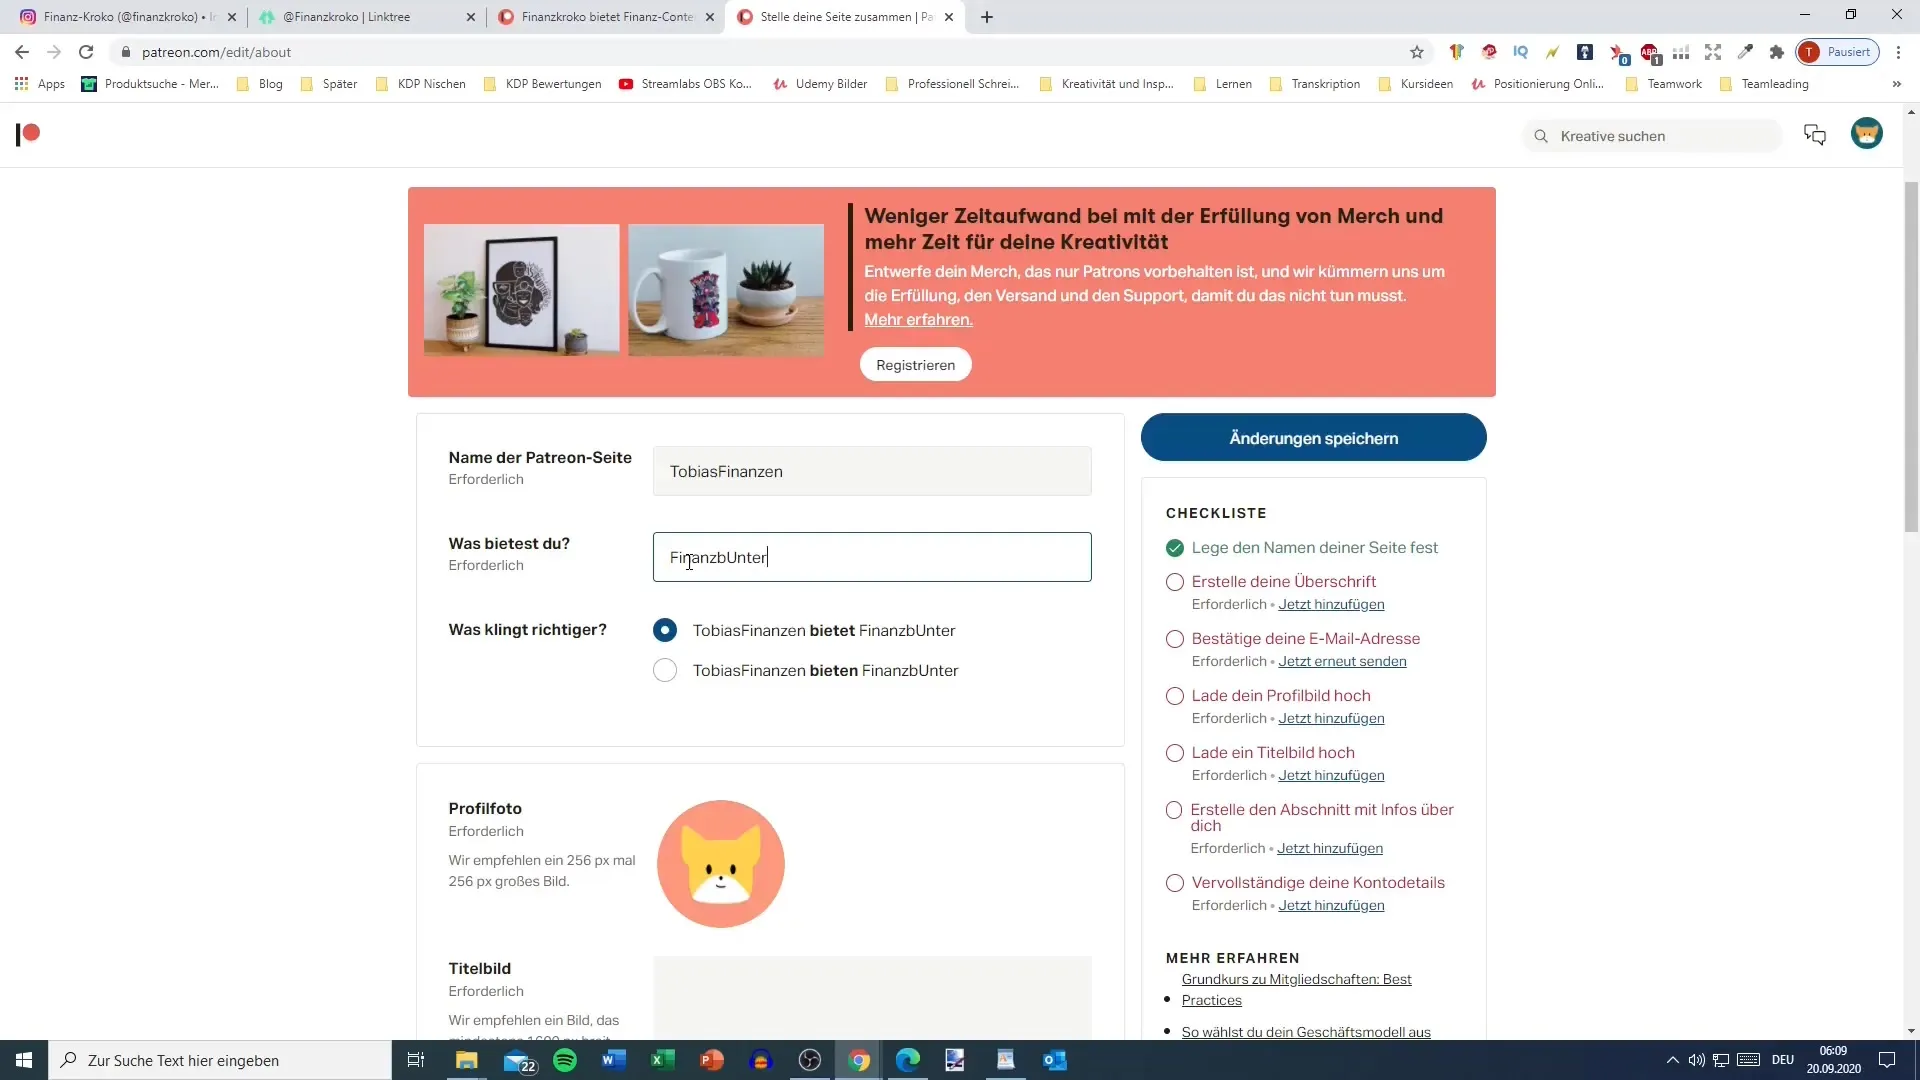Open the Transkription bookmark folder
The height and width of the screenshot is (1080, 1920).
(1315, 84)
